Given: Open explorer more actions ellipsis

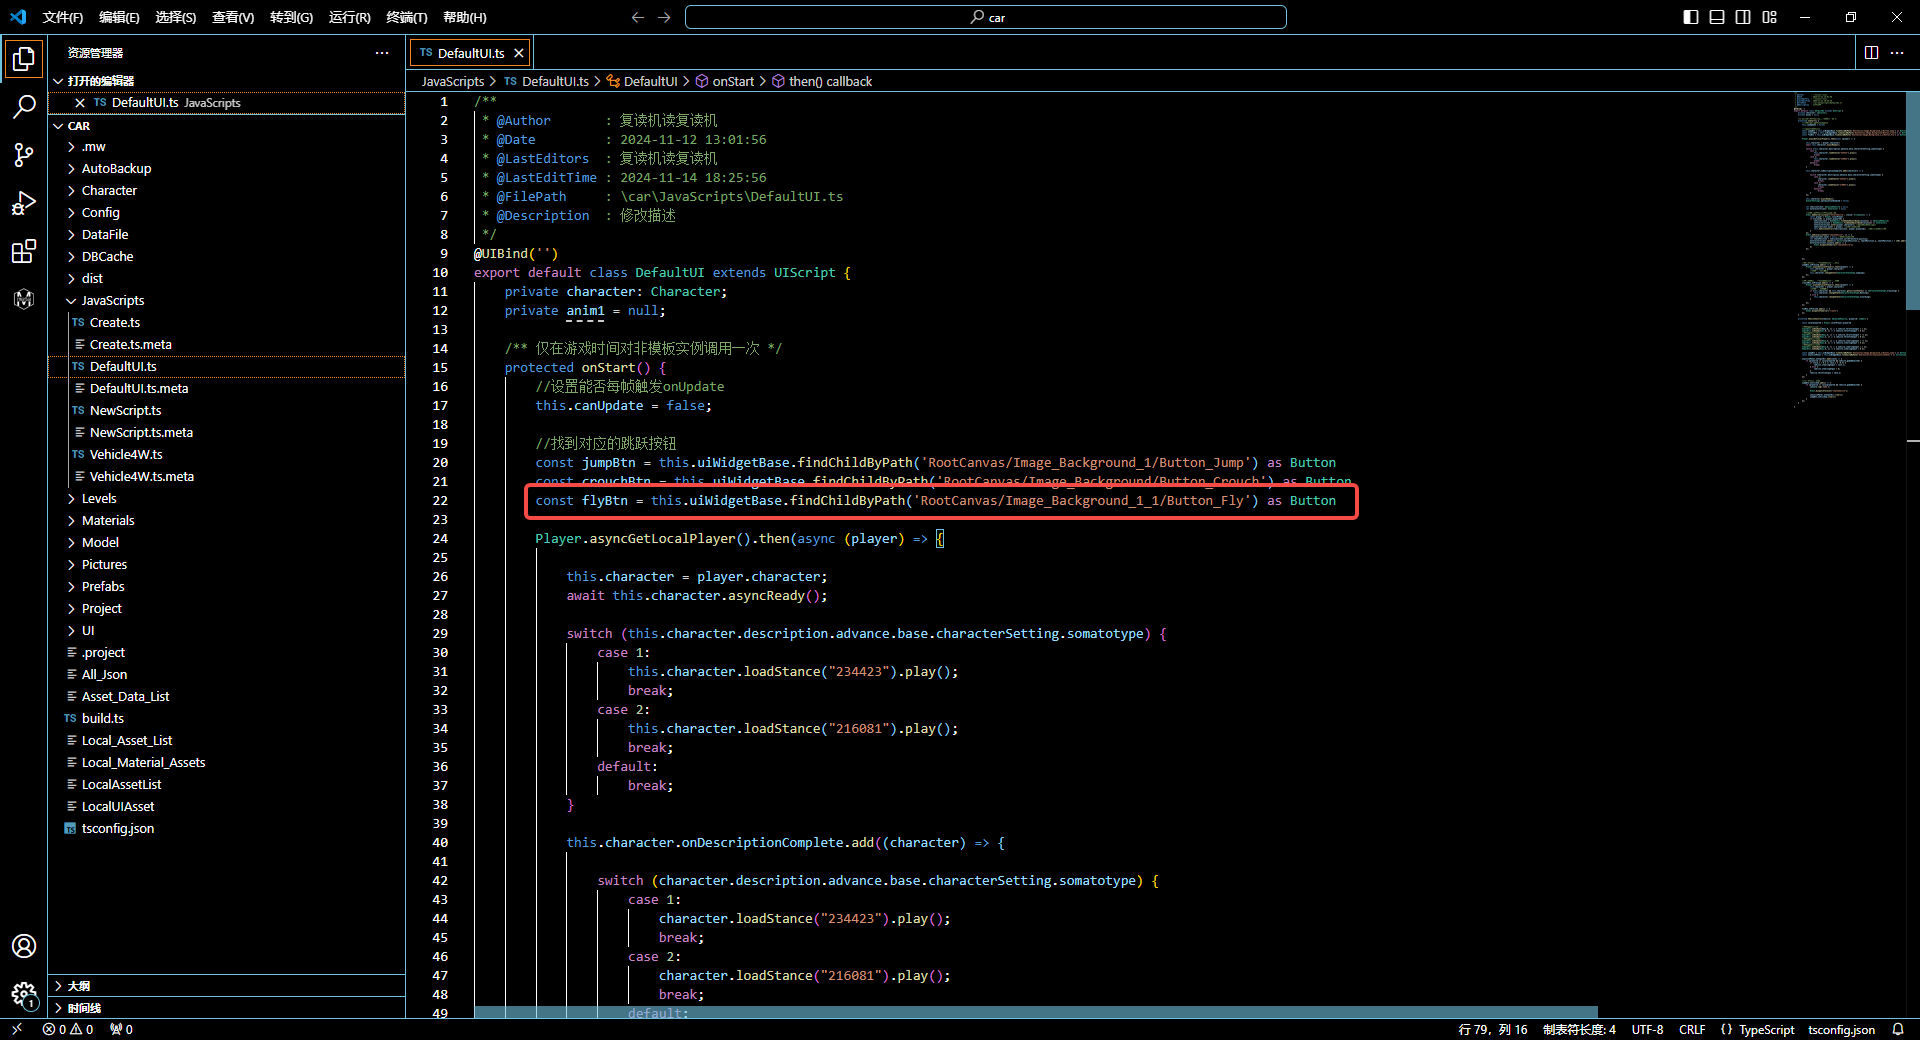Looking at the screenshot, I should tap(382, 53).
